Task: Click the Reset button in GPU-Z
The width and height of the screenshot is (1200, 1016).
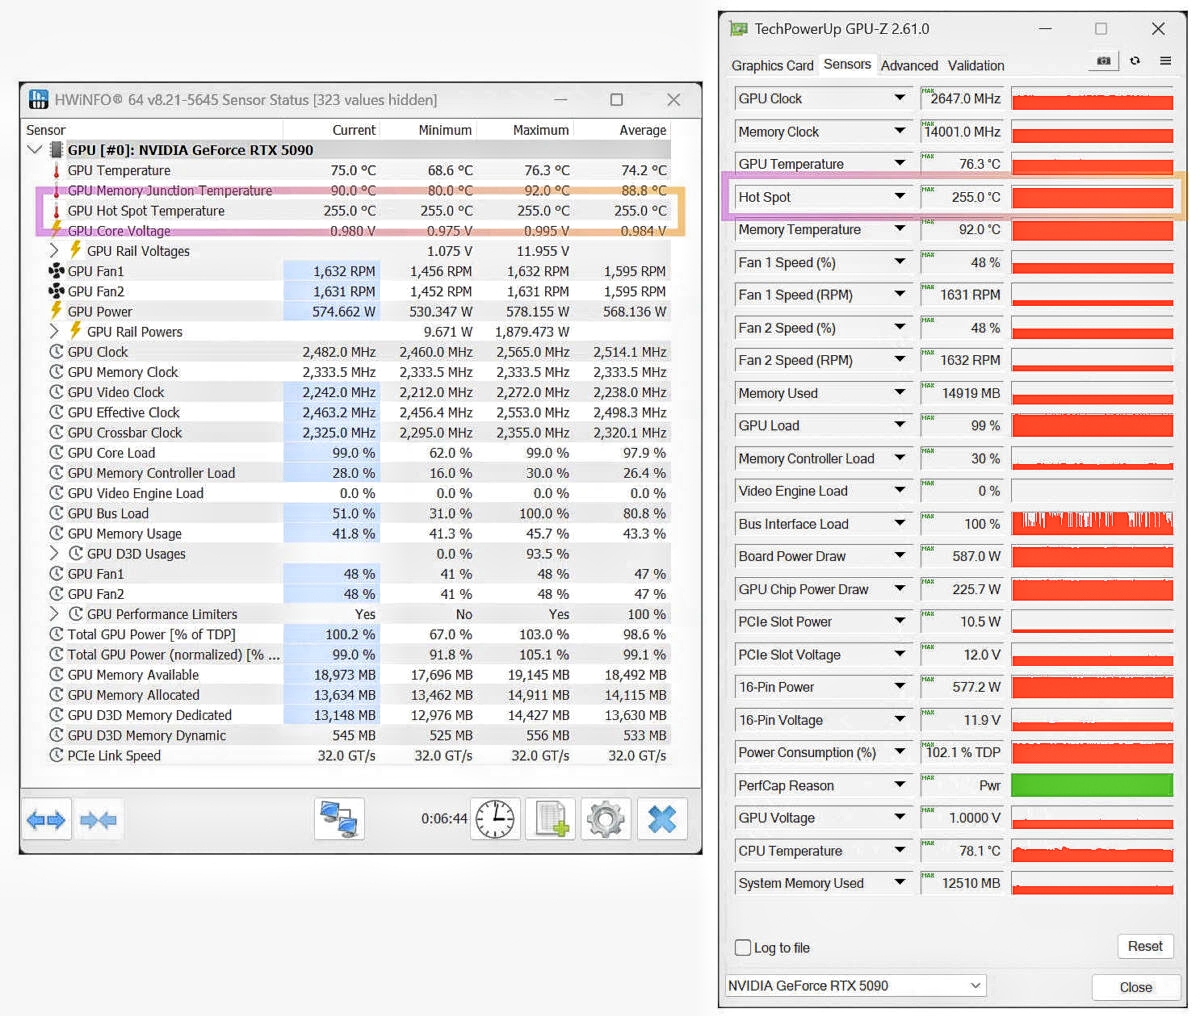Action: click(1144, 946)
